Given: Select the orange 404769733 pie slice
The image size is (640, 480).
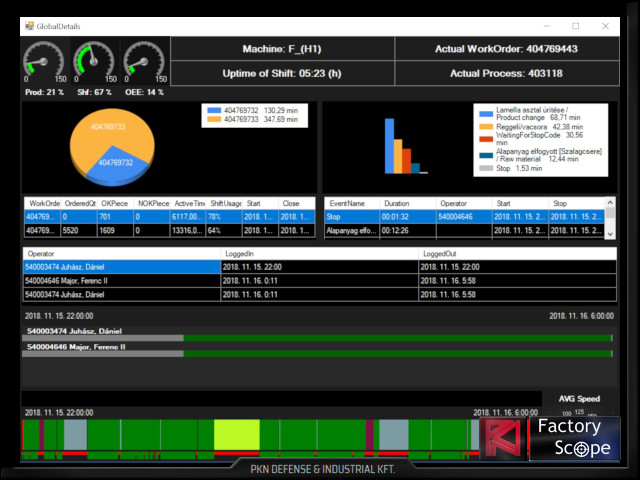Looking at the screenshot, I should pyautogui.click(x=107, y=131).
